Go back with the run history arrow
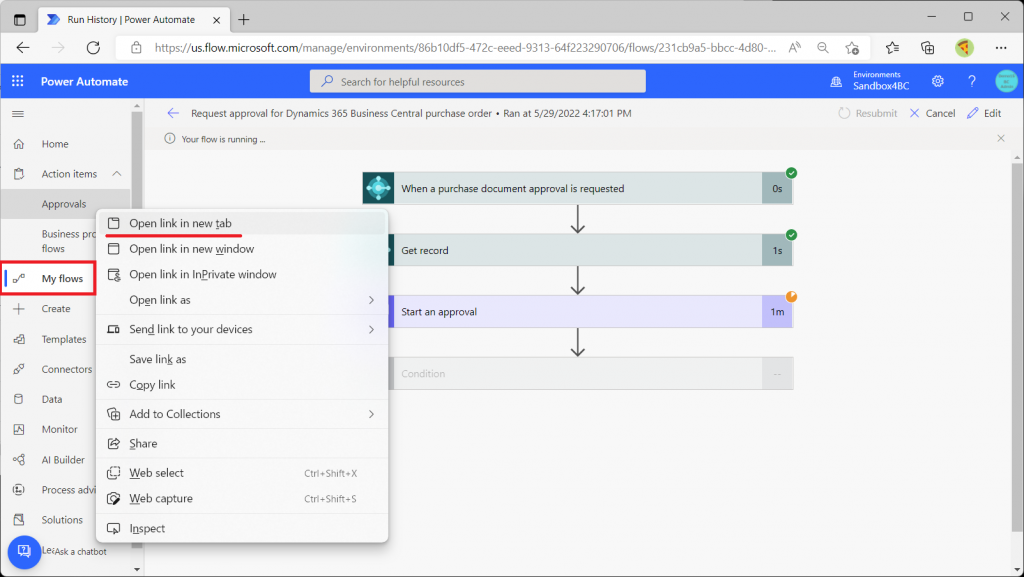 (173, 113)
